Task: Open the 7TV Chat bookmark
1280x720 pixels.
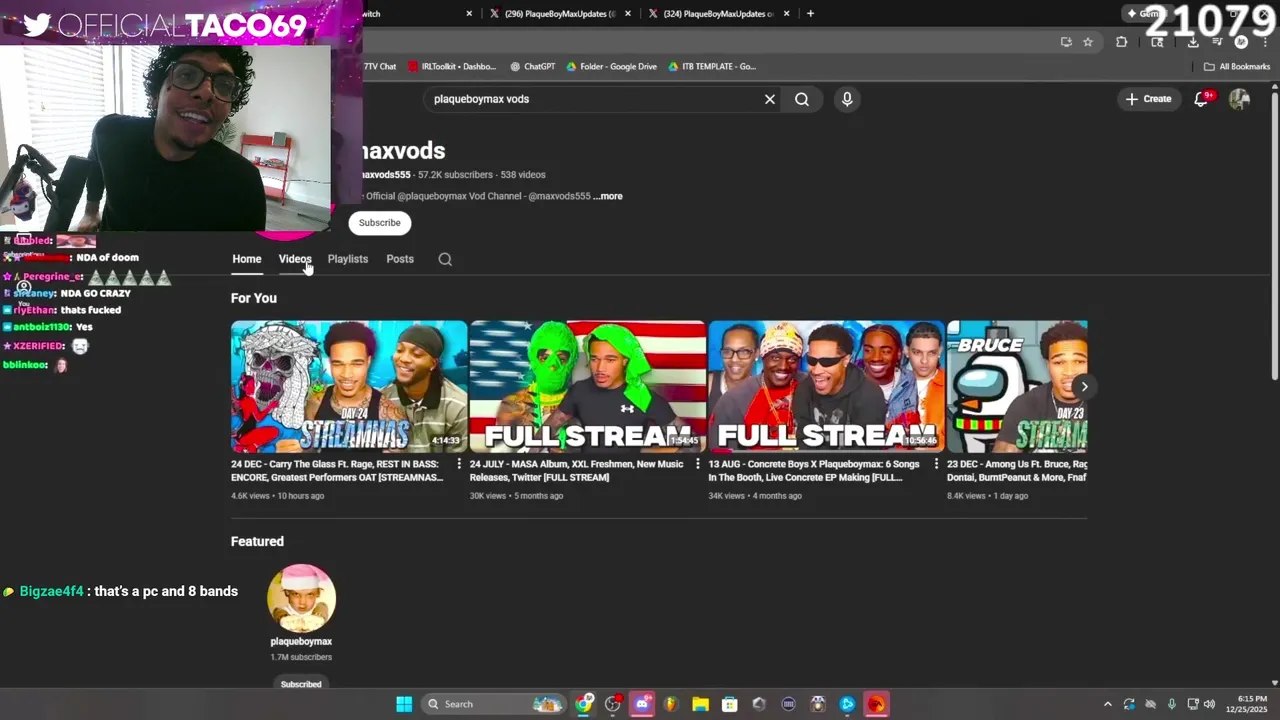Action: click(379, 67)
